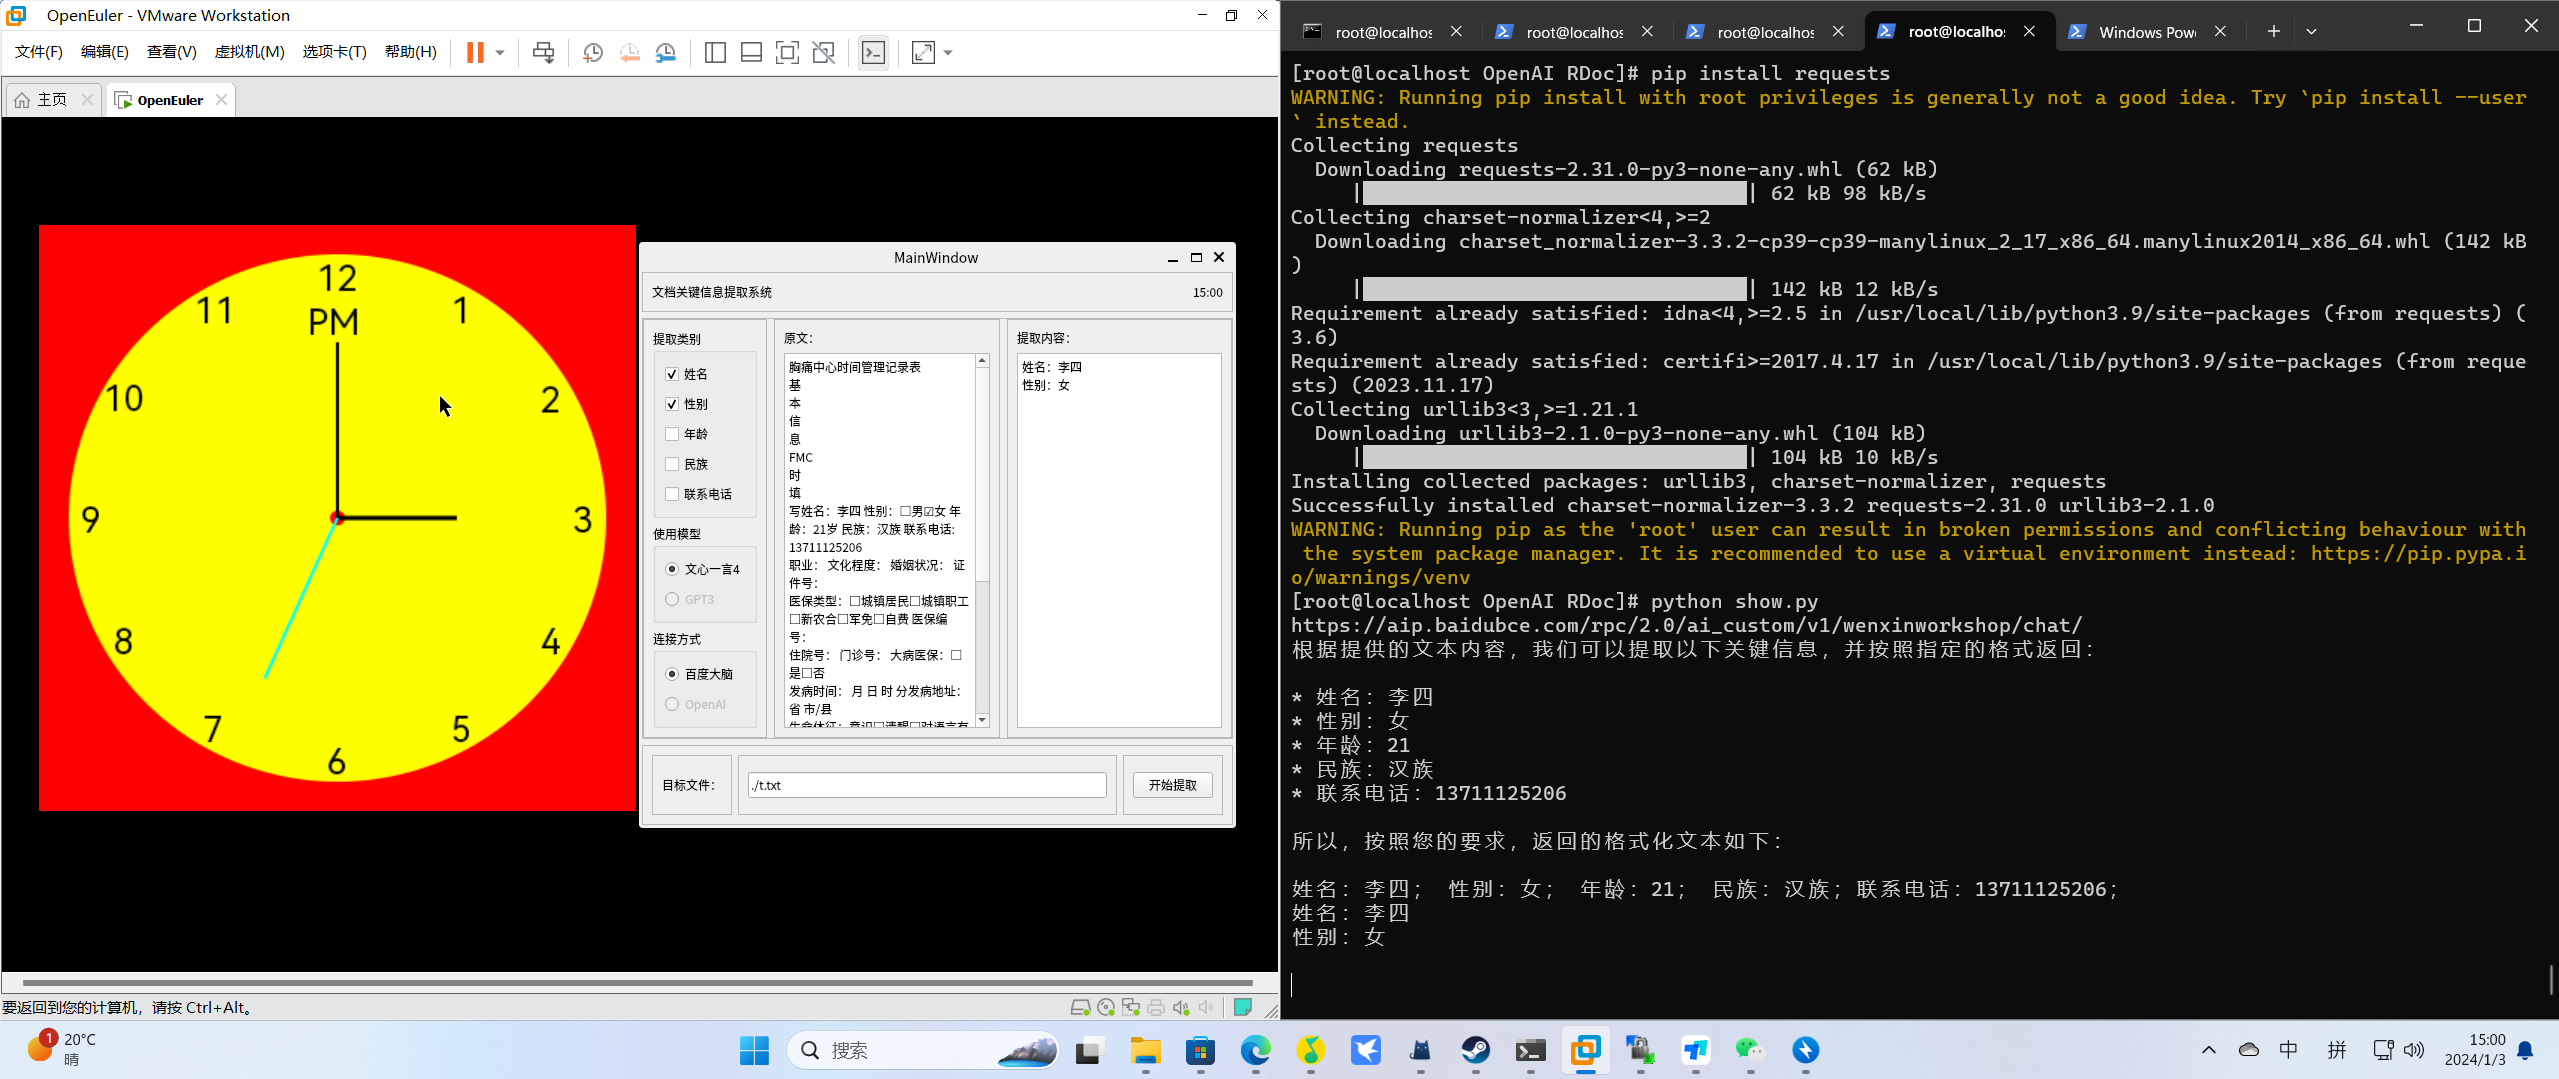Open power options dropdown next to pause

(500, 52)
